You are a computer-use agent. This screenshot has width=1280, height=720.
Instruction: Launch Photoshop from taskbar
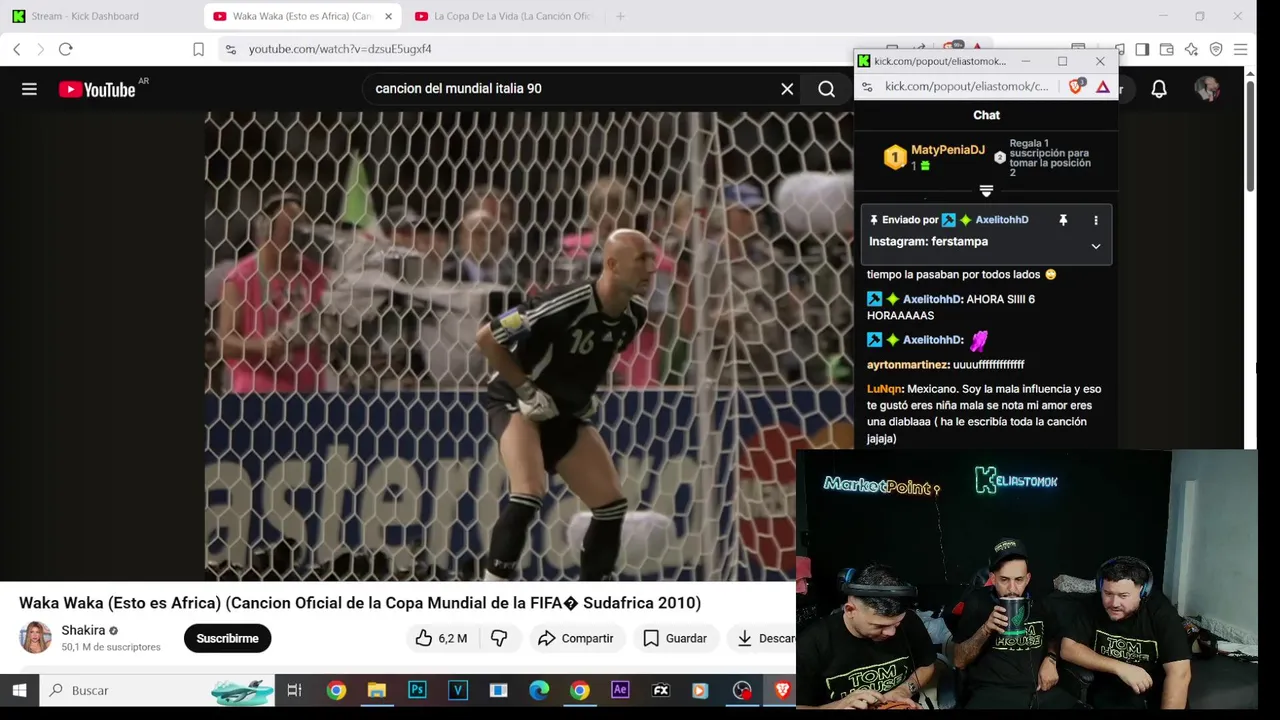pyautogui.click(x=417, y=690)
